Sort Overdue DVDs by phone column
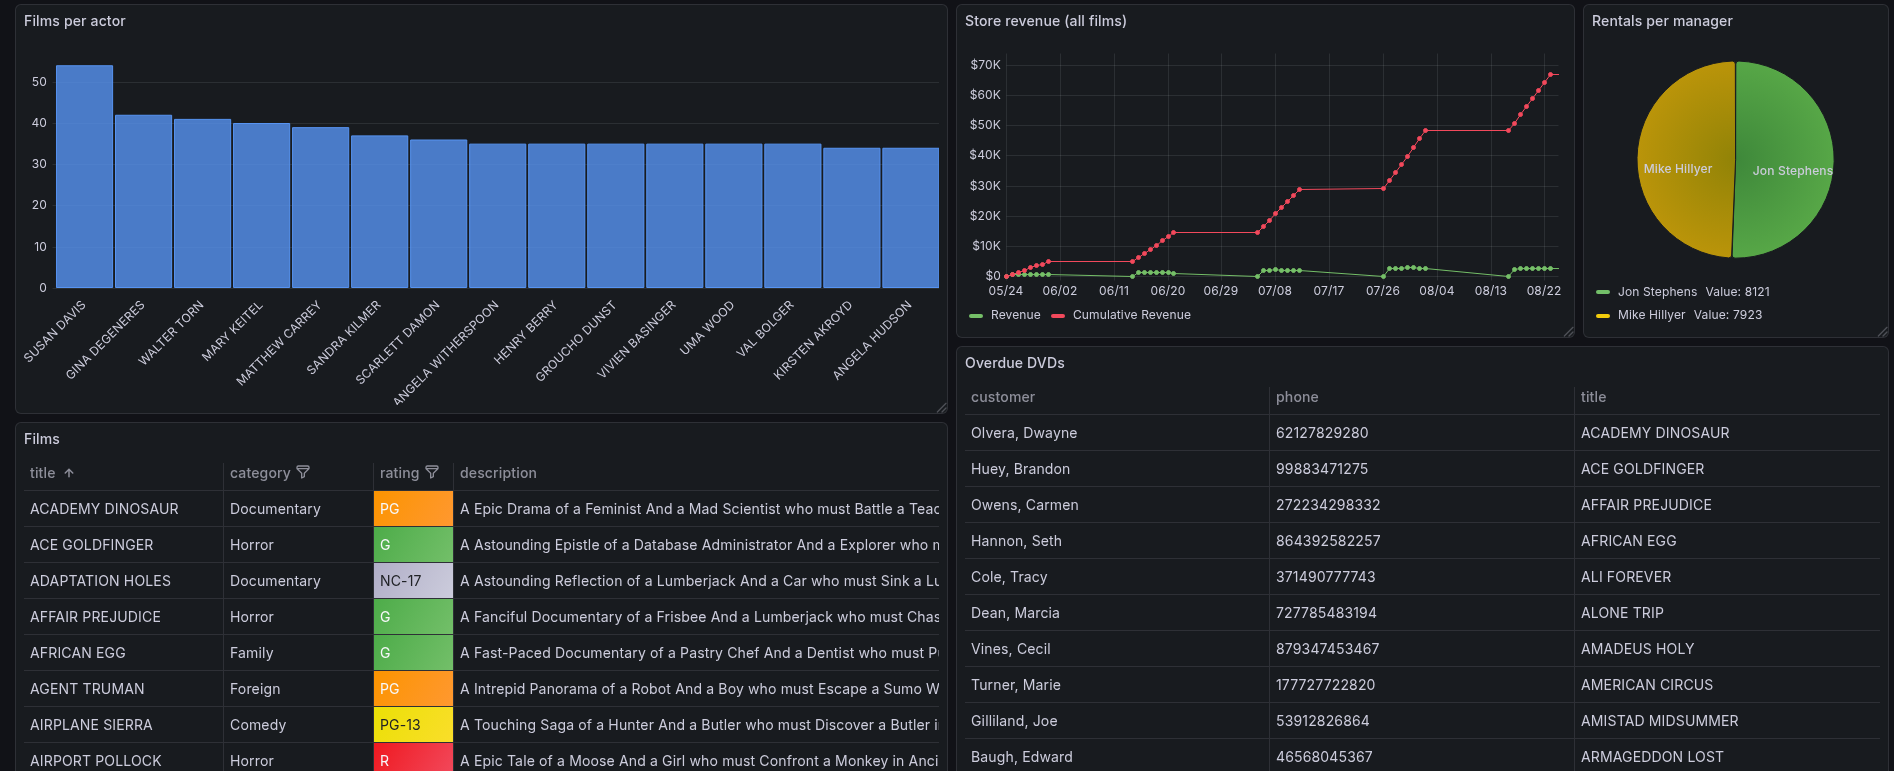This screenshot has height=771, width=1894. click(x=1297, y=397)
